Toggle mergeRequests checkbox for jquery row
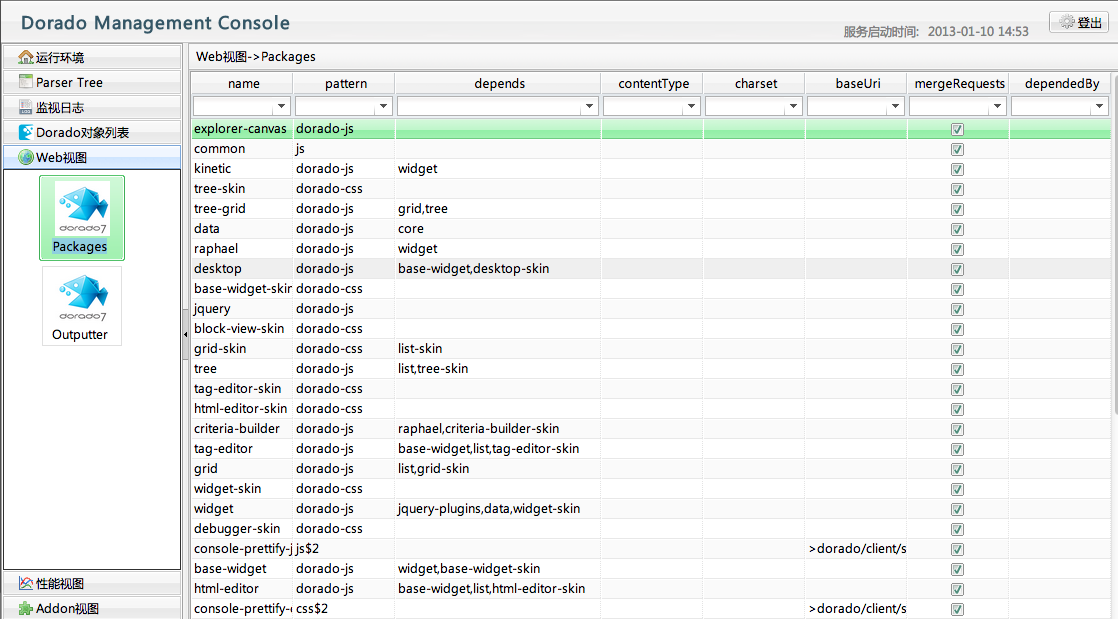Screen dimensions: 1118x619 point(957,309)
